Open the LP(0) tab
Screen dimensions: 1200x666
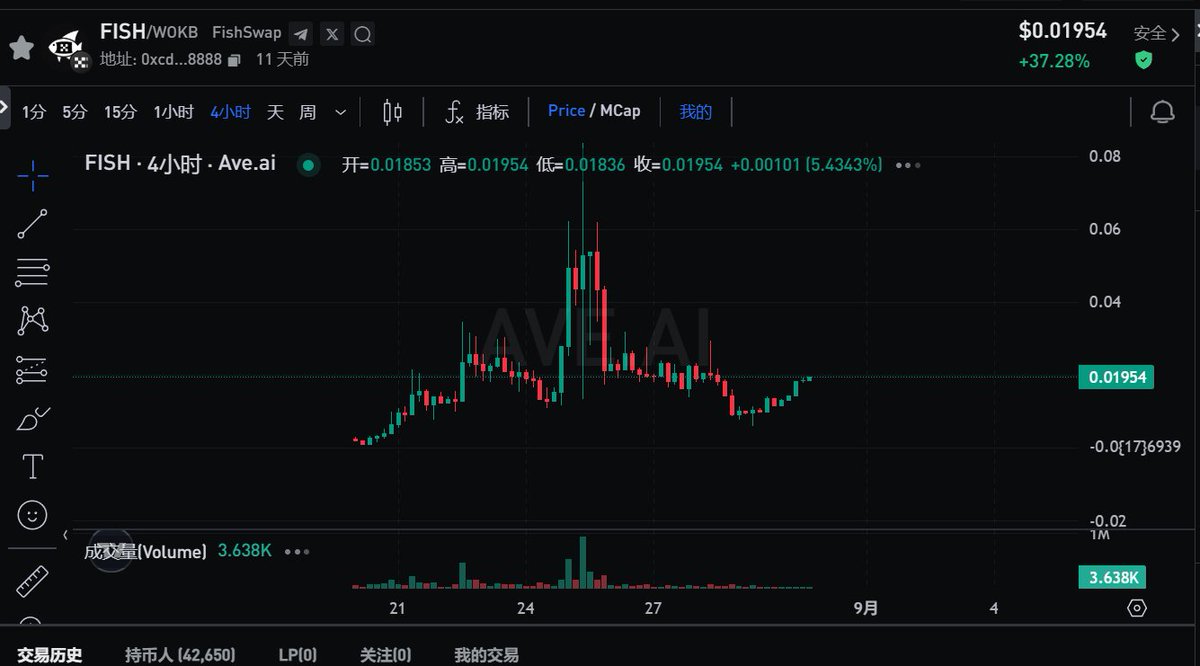point(297,655)
